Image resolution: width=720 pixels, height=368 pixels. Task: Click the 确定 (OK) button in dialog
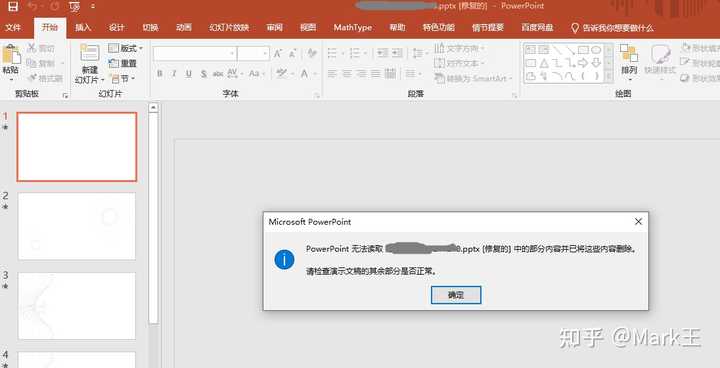(x=456, y=295)
